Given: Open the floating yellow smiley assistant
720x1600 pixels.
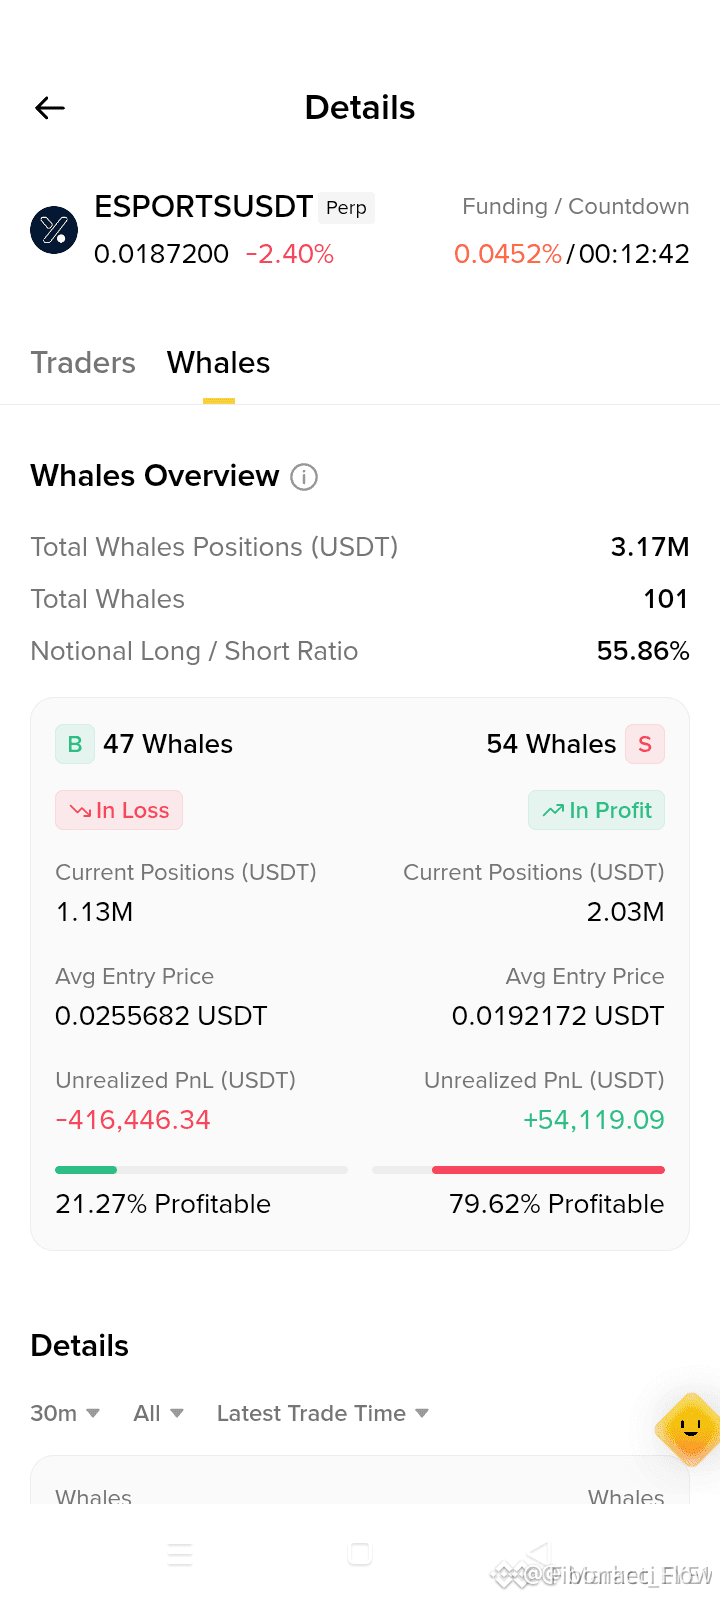Looking at the screenshot, I should click(x=689, y=1429).
